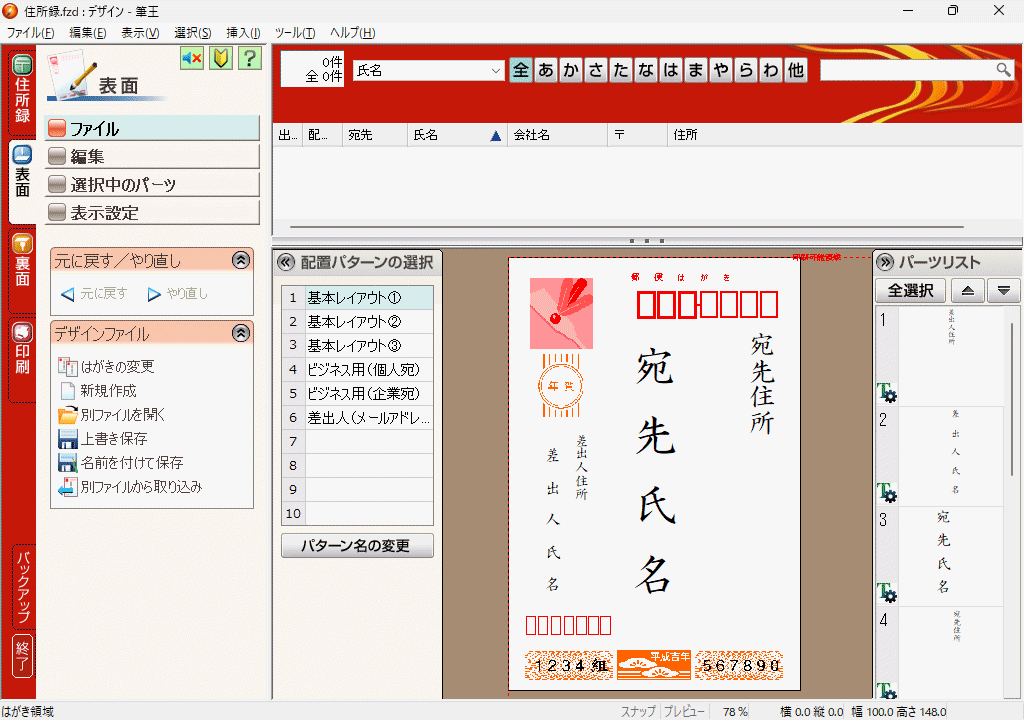This screenshot has height=720, width=1024.
Task: Open help with the question mark icon
Action: point(249,59)
